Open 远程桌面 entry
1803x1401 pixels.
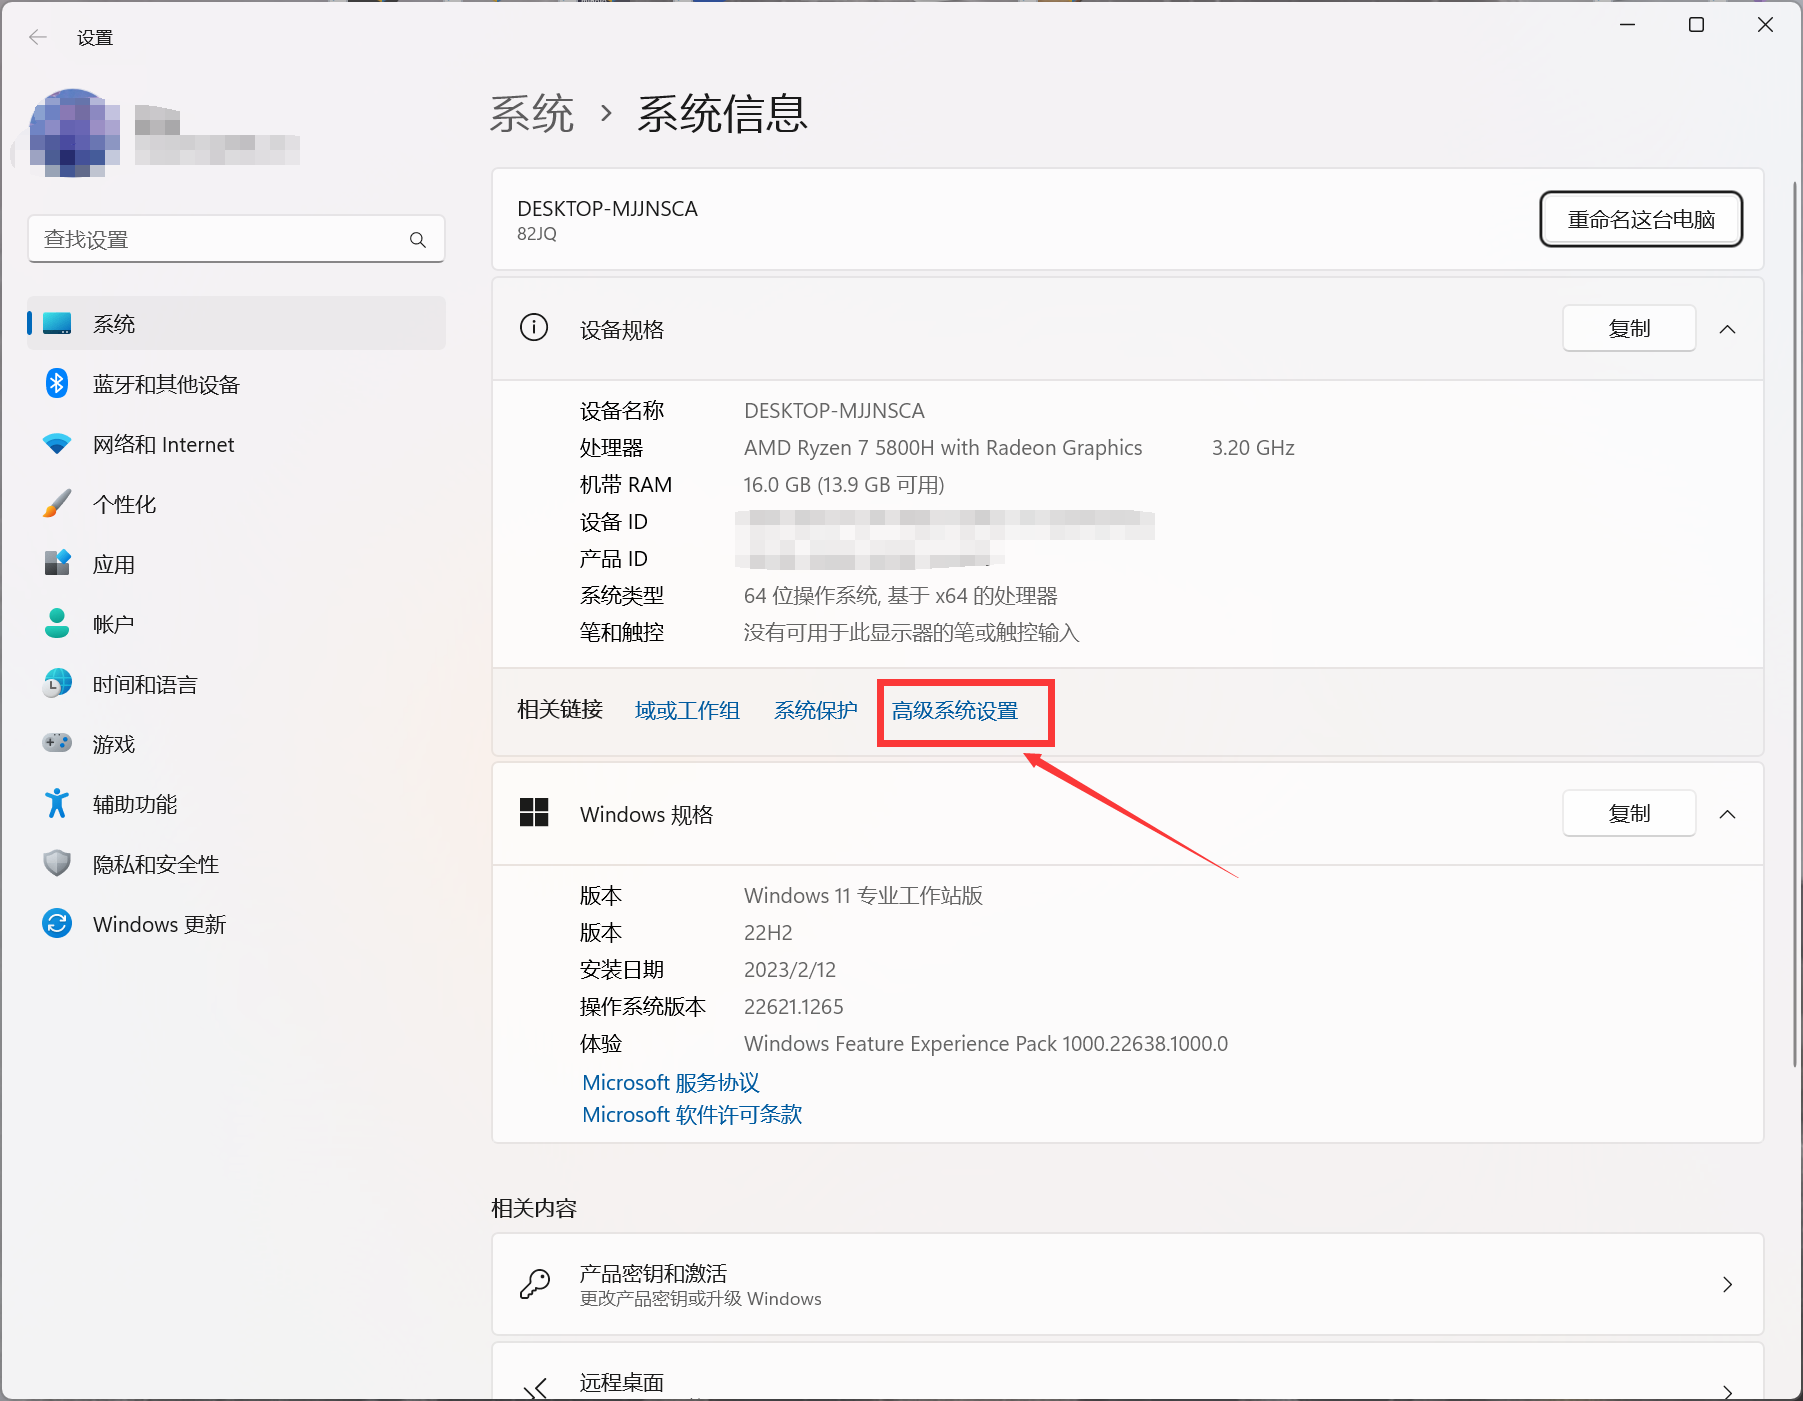1127,1372
